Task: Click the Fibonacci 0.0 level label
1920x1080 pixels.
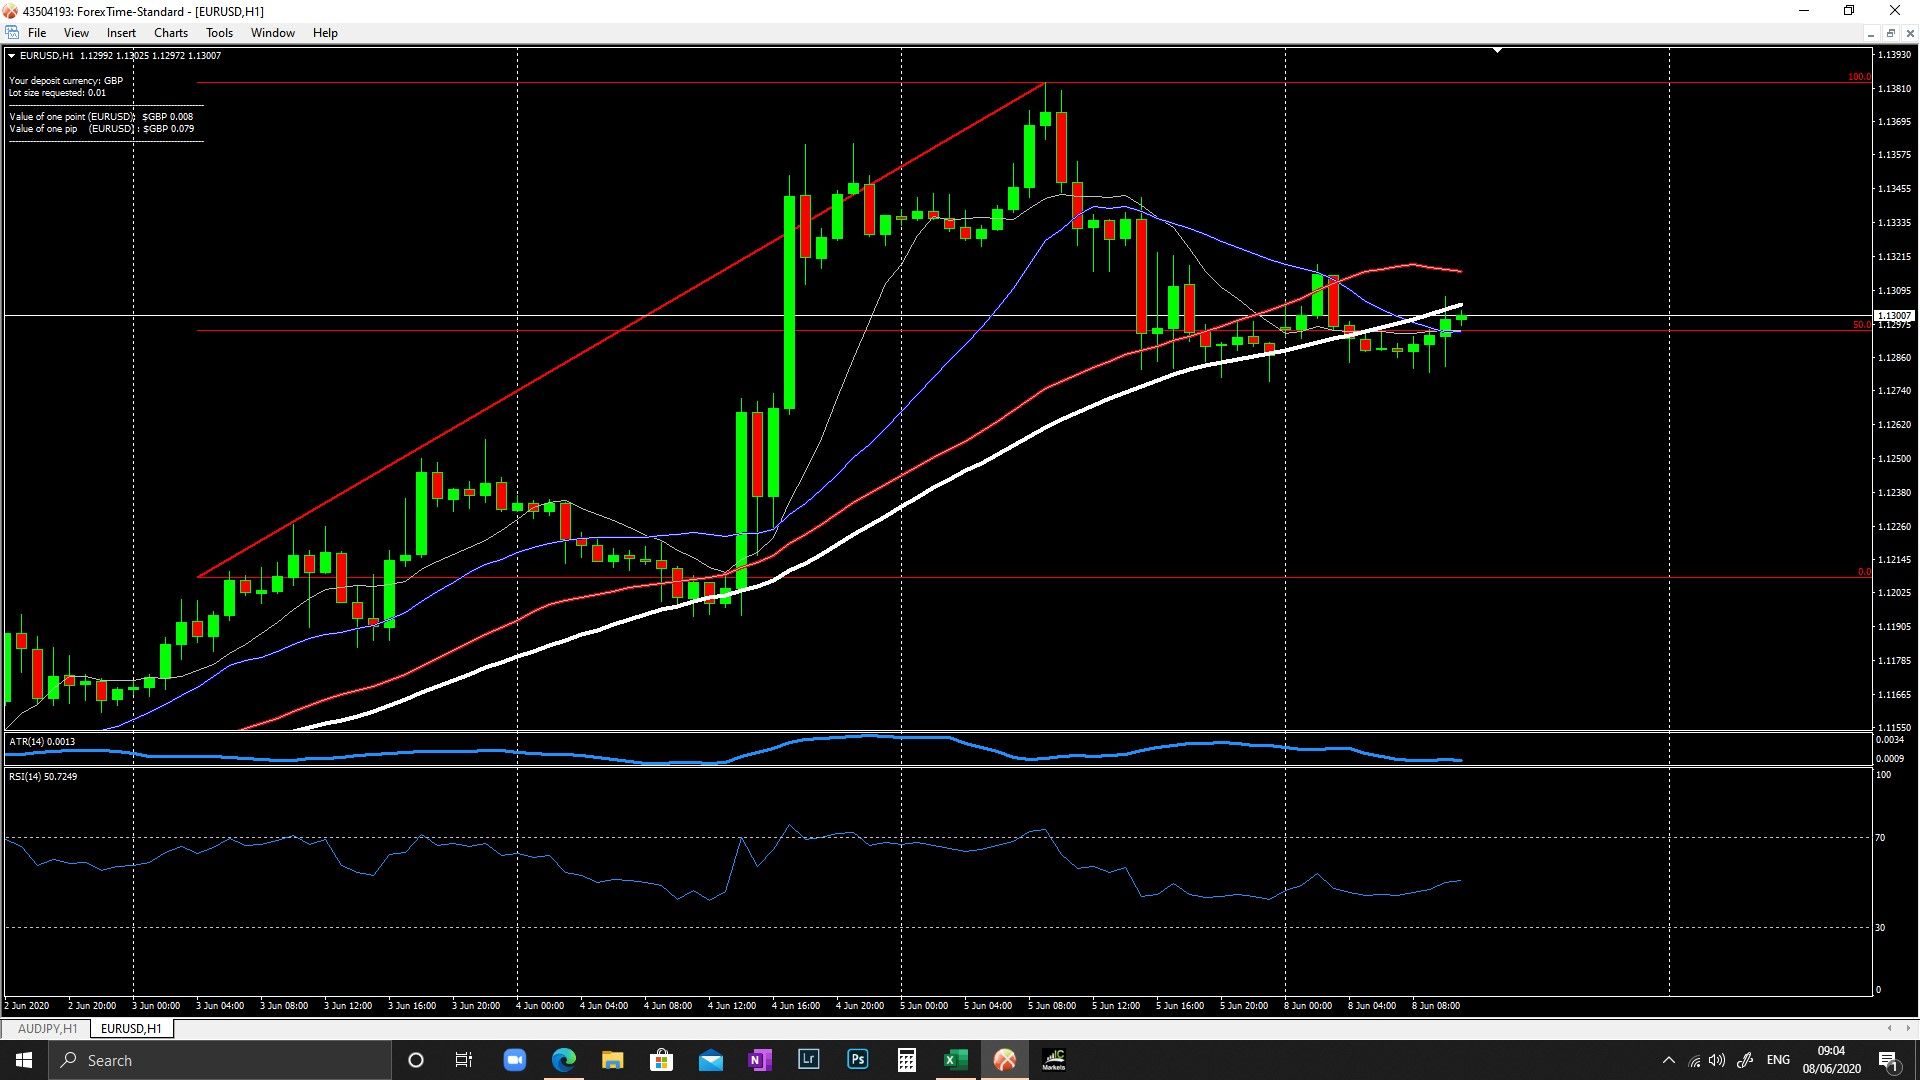Action: point(1864,571)
